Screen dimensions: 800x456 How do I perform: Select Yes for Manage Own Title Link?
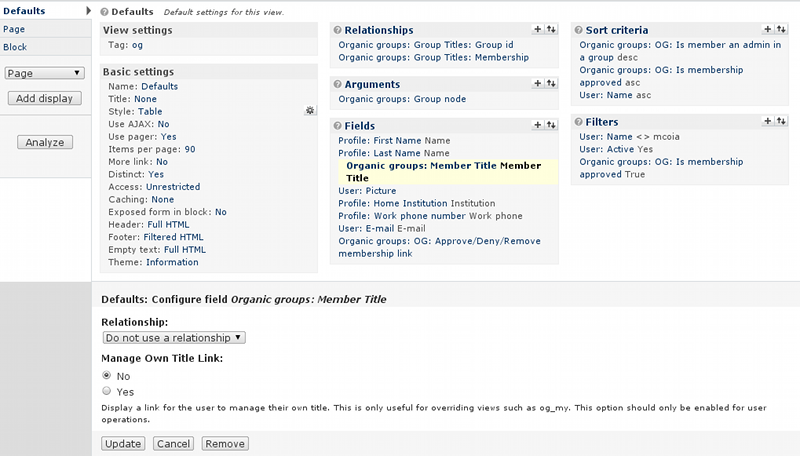[x=107, y=391]
